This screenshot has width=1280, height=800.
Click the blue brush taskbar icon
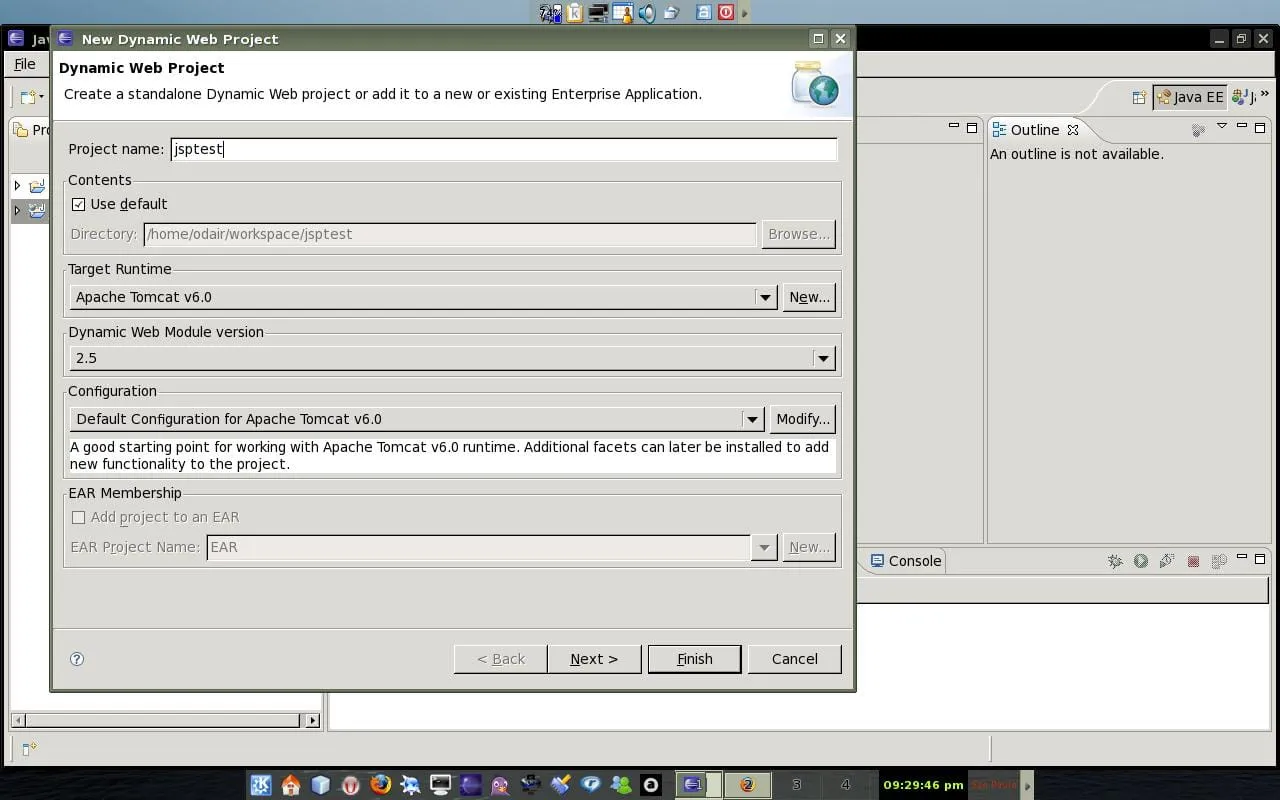tap(561, 785)
